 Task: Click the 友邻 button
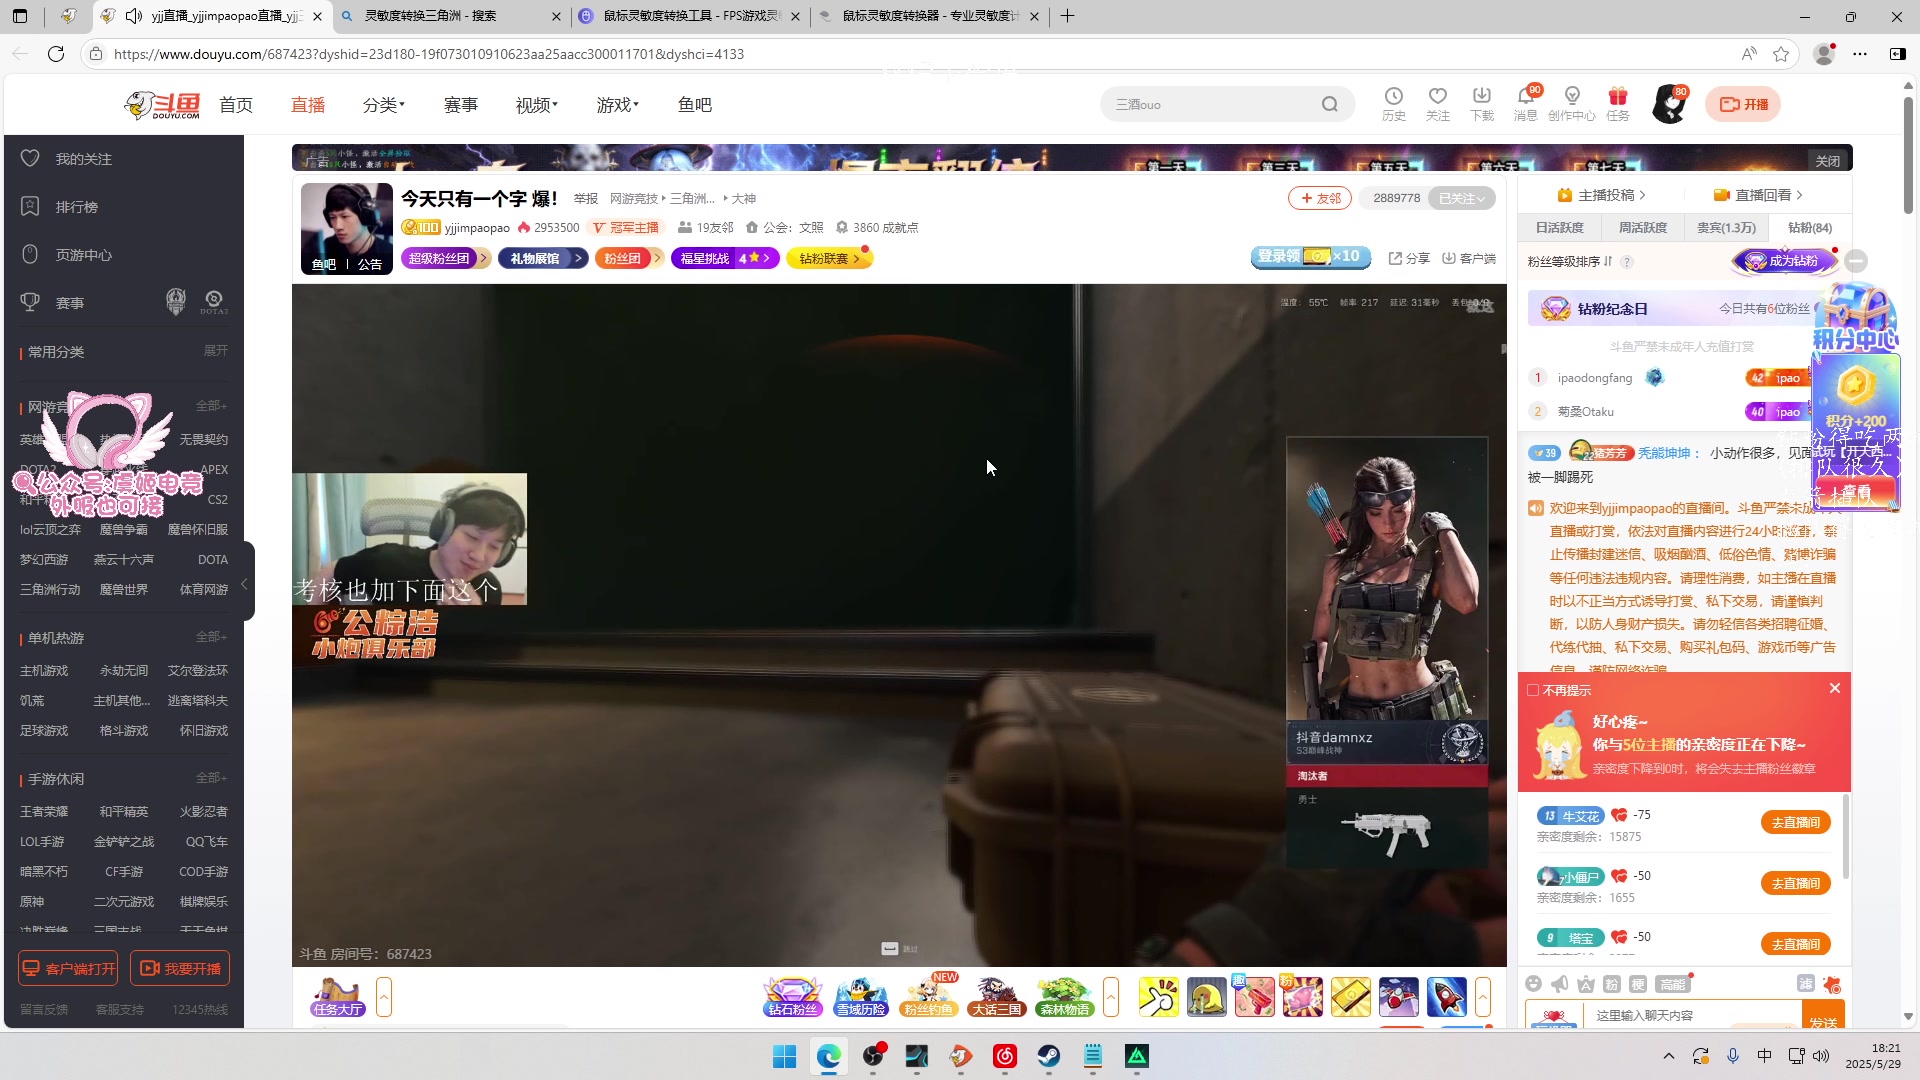tap(1320, 198)
